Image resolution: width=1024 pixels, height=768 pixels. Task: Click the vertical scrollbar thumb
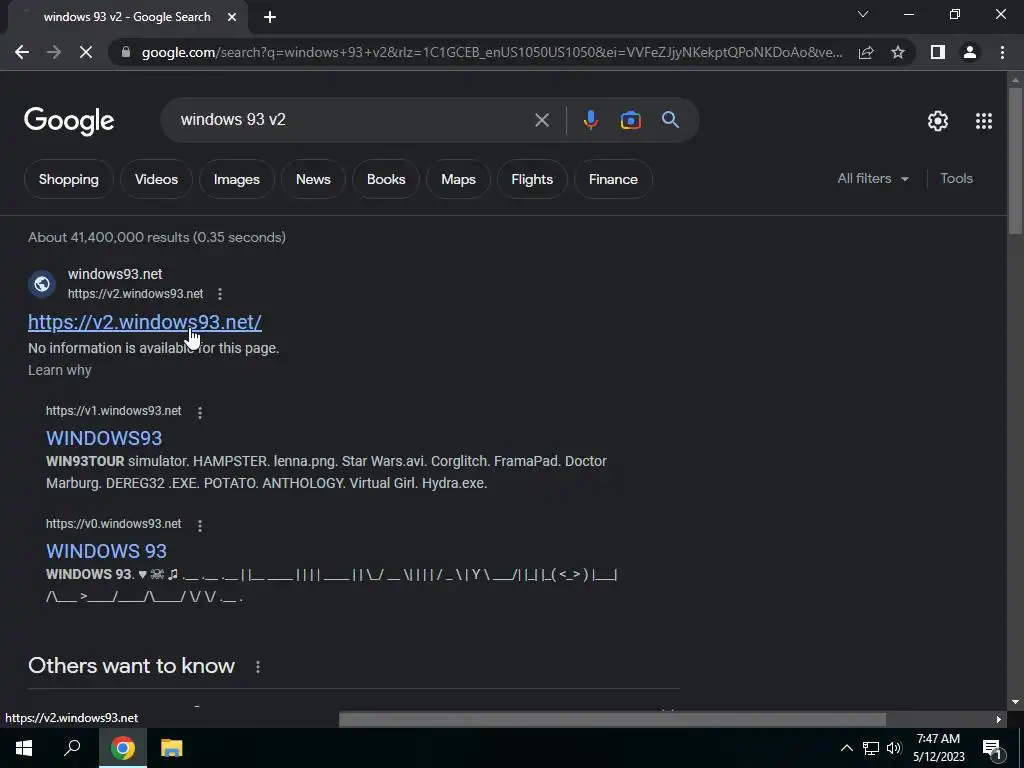pos(1015,161)
